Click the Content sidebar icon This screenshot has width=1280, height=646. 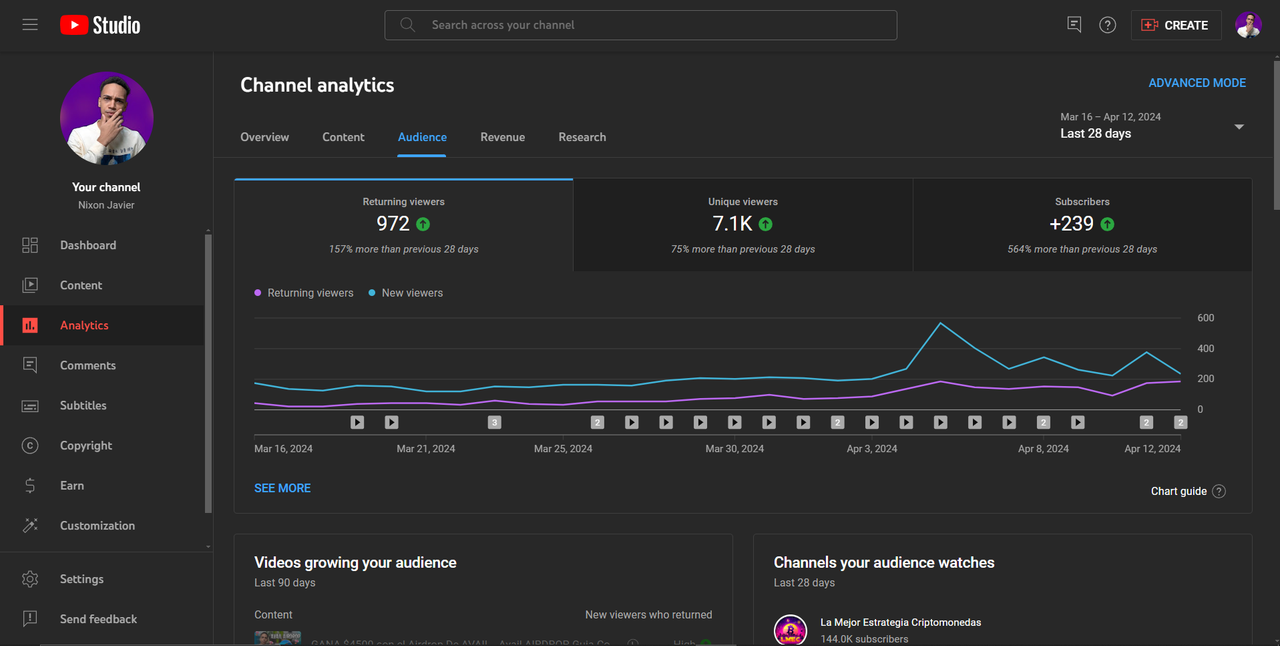pyautogui.click(x=30, y=285)
